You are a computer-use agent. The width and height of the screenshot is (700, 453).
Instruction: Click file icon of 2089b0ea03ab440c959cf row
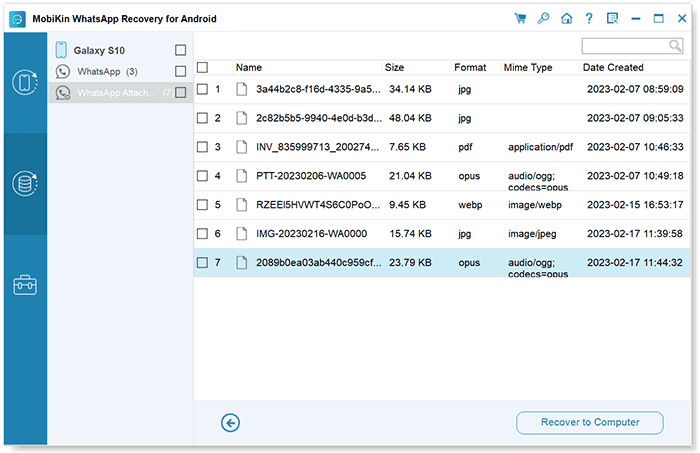tap(242, 262)
